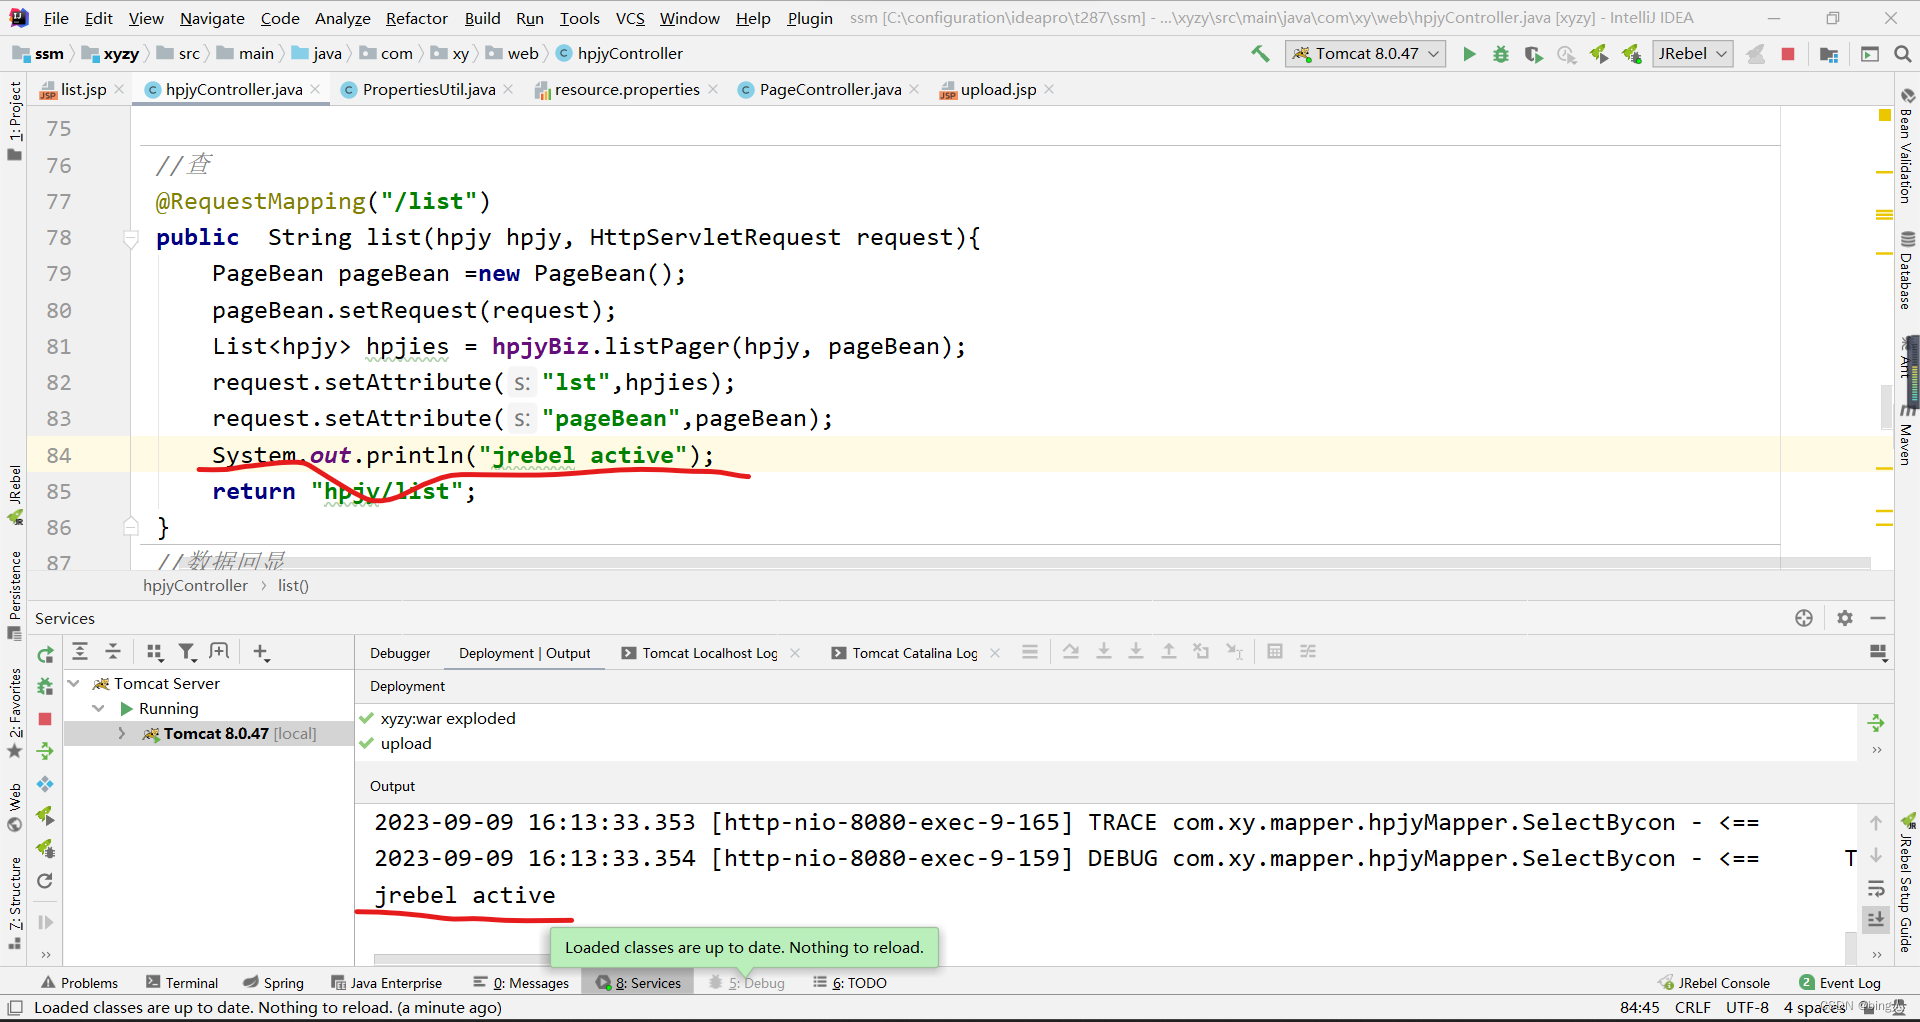Open Search Everywhere magnifier icon
This screenshot has height=1022, width=1920.
click(1903, 54)
